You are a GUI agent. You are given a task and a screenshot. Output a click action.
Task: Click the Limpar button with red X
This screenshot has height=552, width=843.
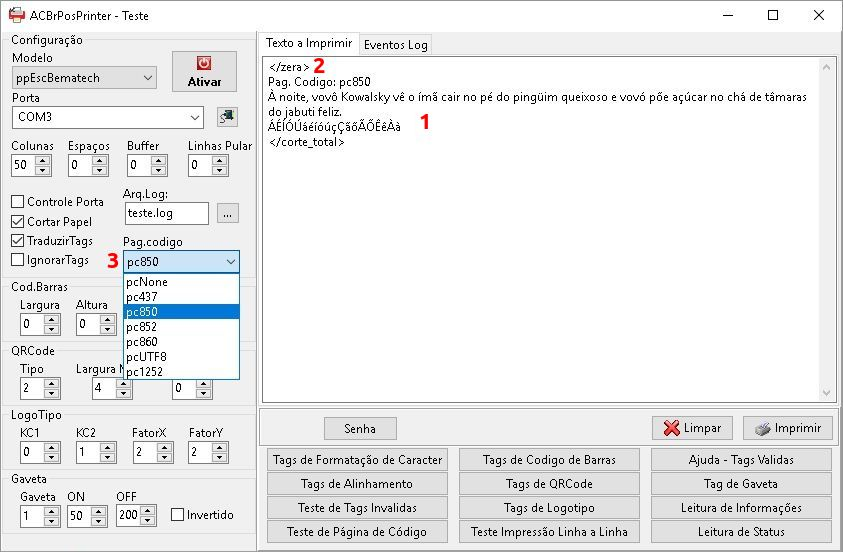692,428
